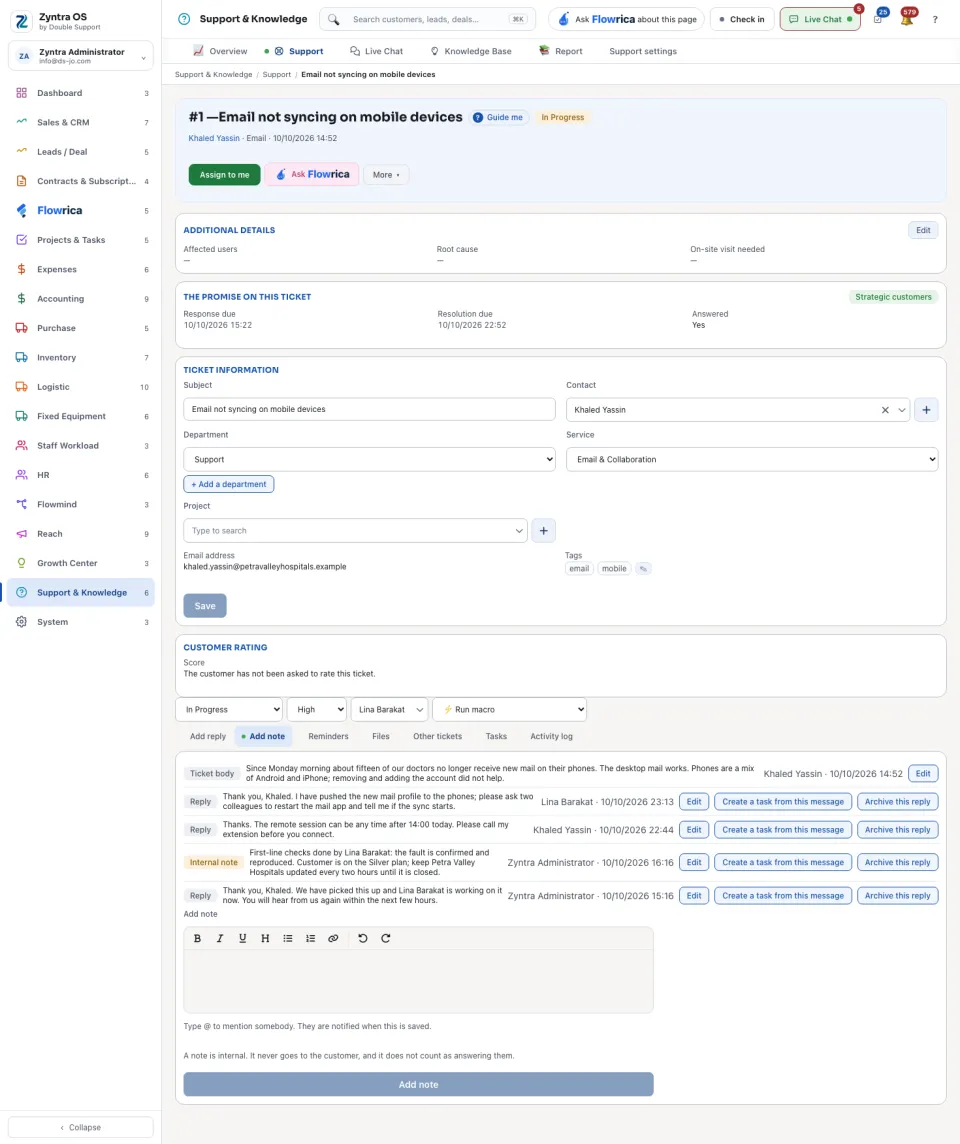This screenshot has width=960, height=1144.
Task: Open the Service dropdown
Action: (752, 460)
